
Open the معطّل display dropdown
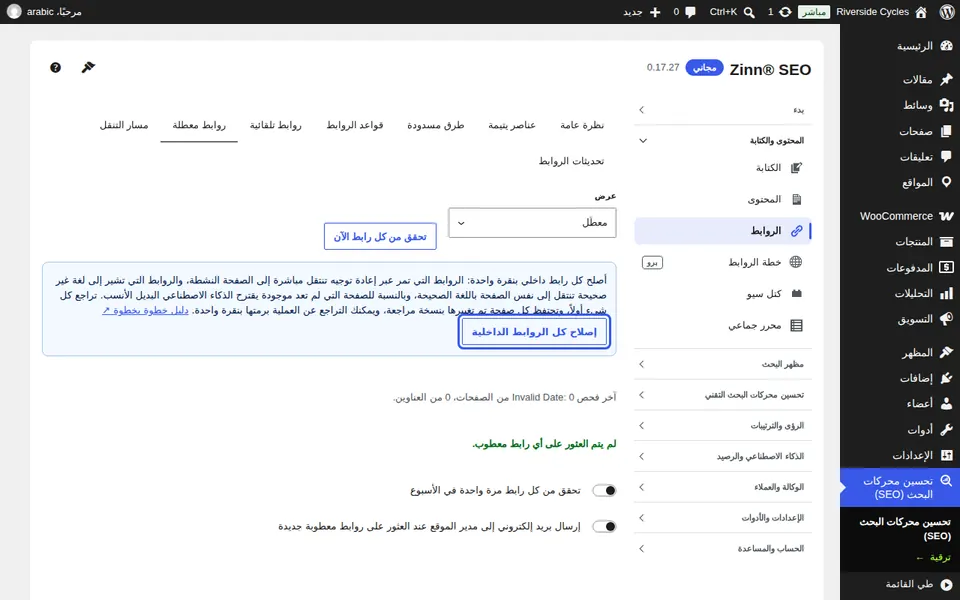[532, 223]
